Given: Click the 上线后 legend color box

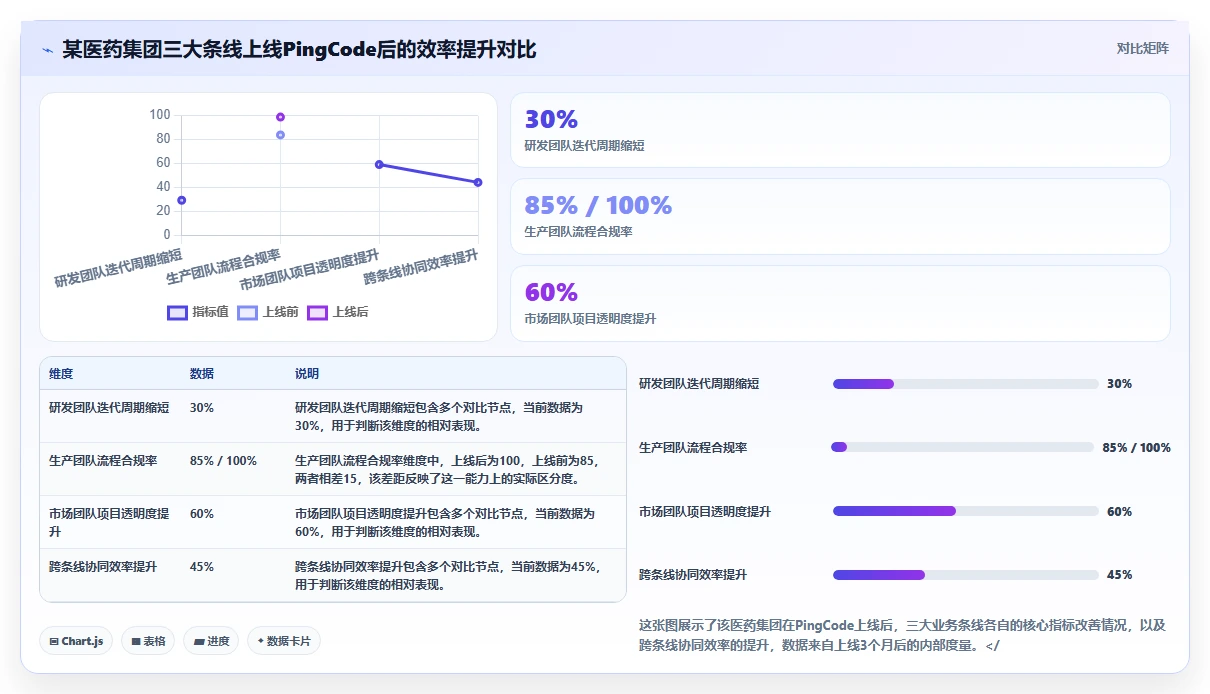Looking at the screenshot, I should click(x=317, y=312).
